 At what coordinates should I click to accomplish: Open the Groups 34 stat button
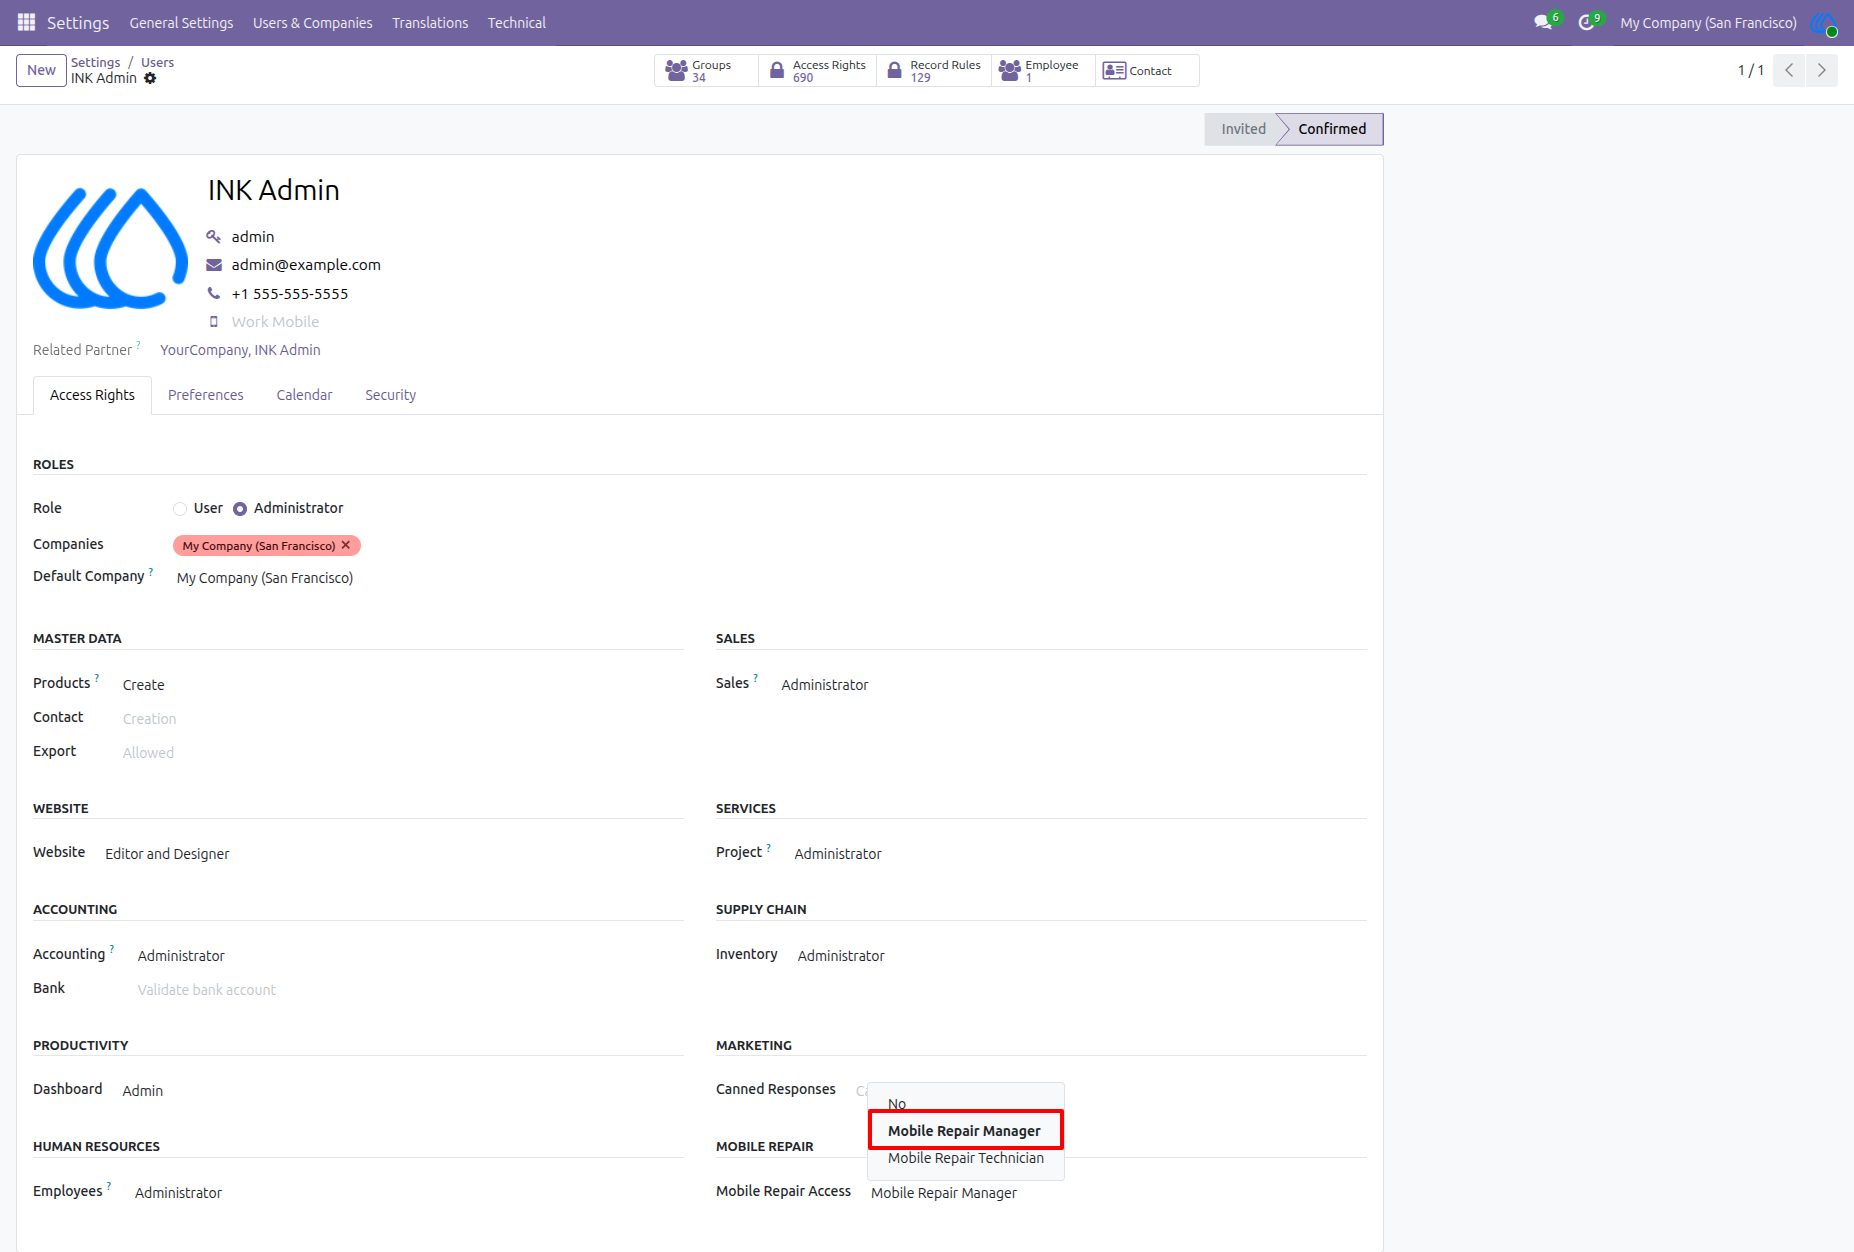pyautogui.click(x=707, y=71)
